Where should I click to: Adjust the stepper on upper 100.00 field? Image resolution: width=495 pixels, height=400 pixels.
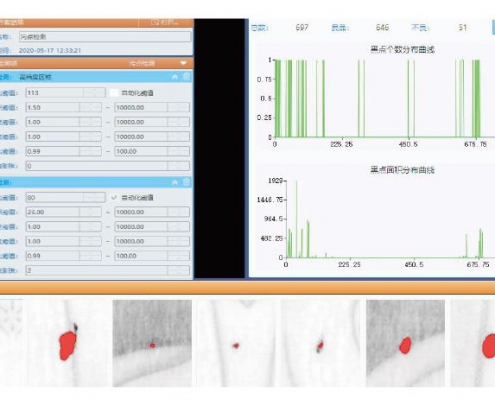tap(178, 151)
